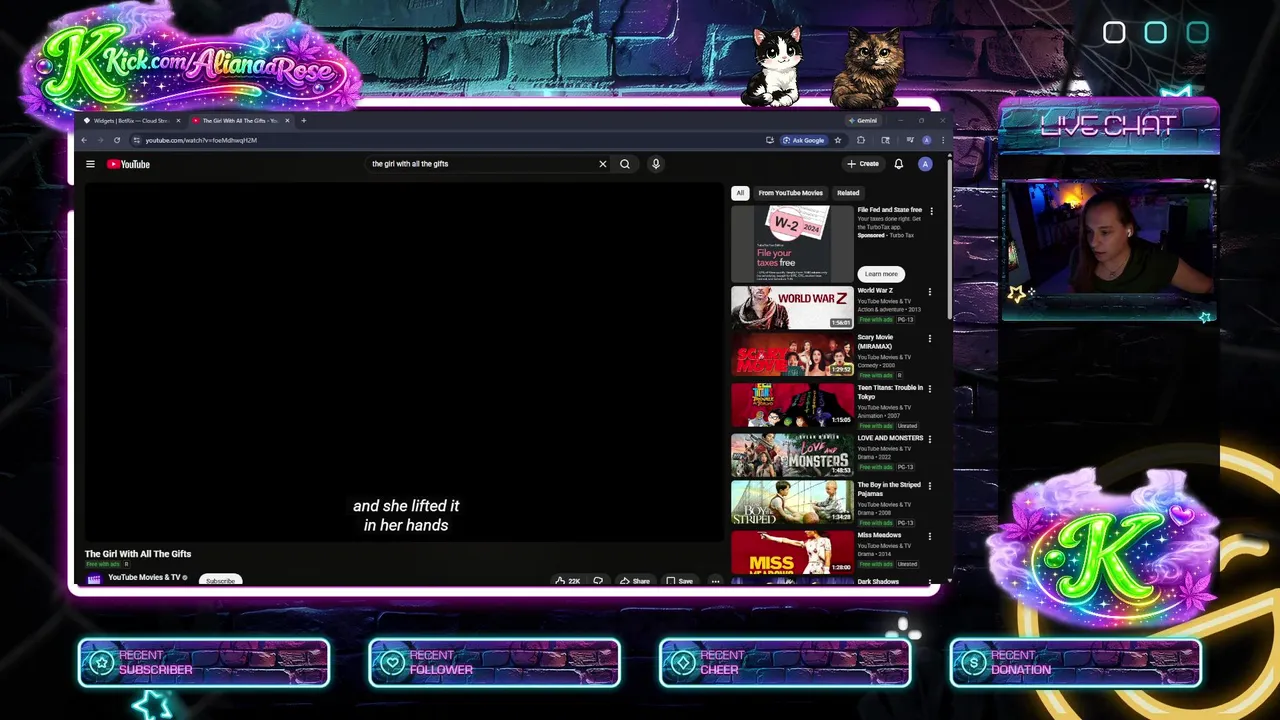Open the Create button
This screenshot has height=720, width=1280.
coord(863,164)
